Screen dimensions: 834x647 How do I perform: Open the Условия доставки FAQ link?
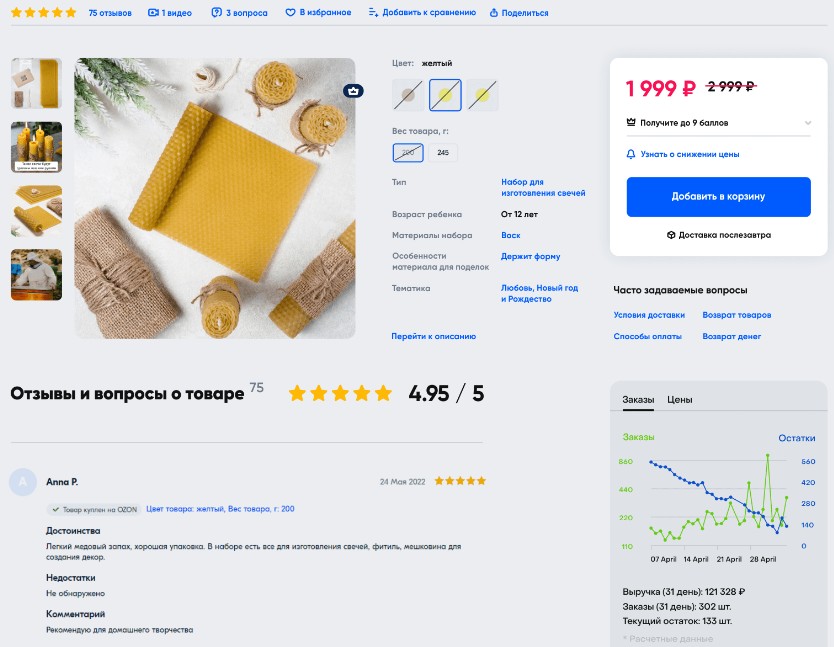click(x=649, y=315)
